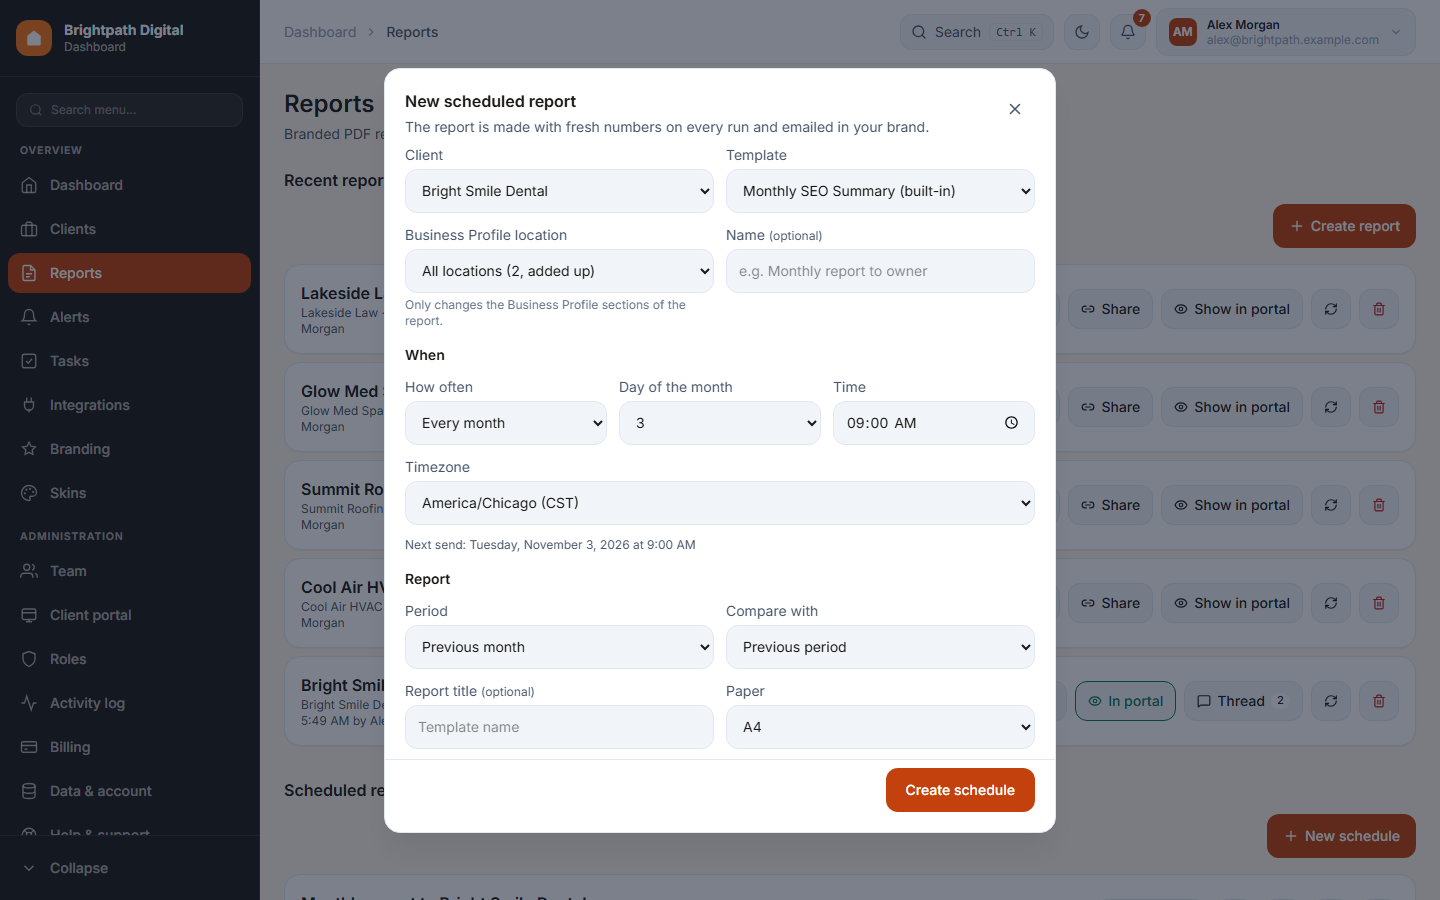Toggle dark mode with the moon icon
1440x900 pixels.
point(1082,32)
